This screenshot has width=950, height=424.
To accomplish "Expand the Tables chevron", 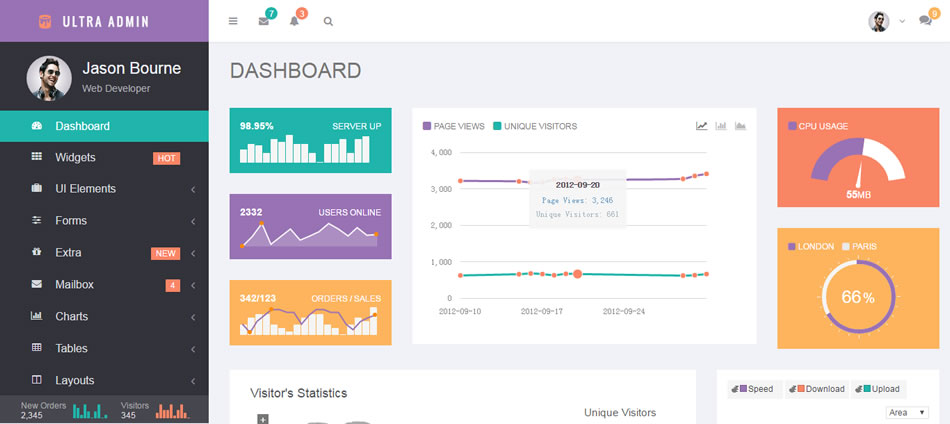I will 193,349.
